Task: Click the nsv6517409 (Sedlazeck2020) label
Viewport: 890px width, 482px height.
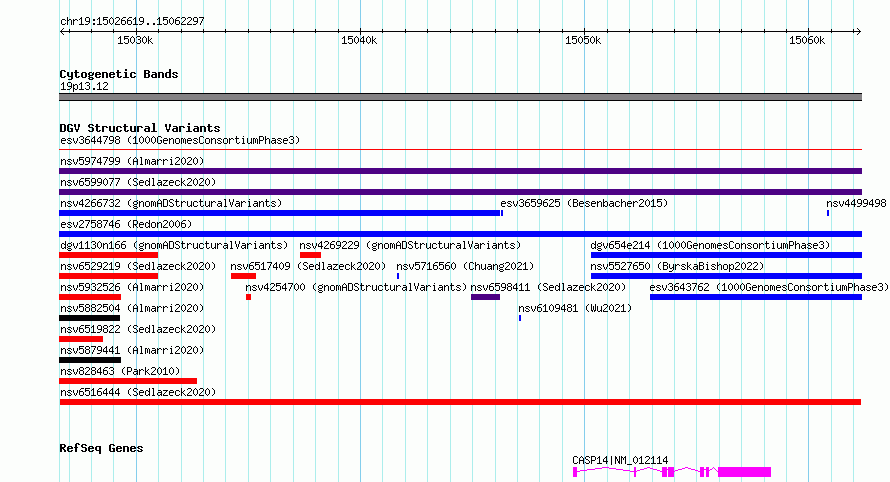Action: [x=308, y=266]
